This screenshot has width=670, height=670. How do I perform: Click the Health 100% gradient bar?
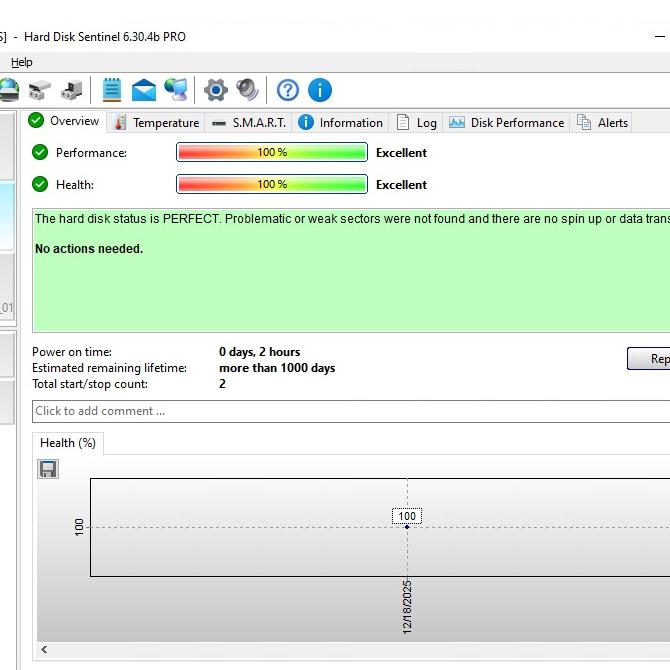271,185
